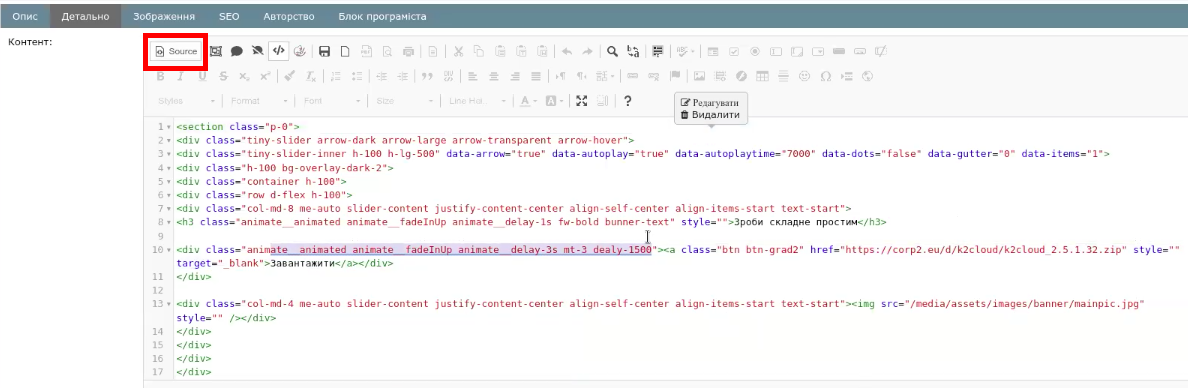This screenshot has width=1188, height=388.
Task: Click the Remove Format icon
Action: coord(311,76)
